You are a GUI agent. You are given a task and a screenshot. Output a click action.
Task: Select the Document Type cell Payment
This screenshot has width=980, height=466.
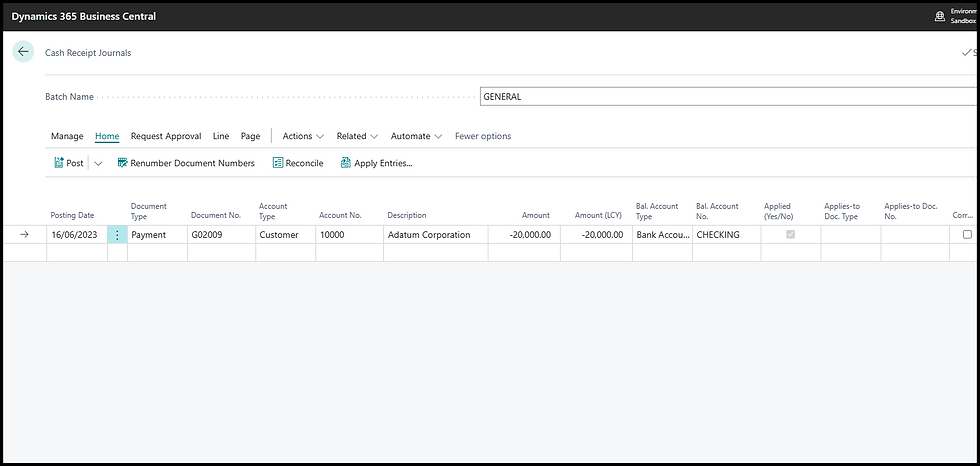(x=158, y=235)
